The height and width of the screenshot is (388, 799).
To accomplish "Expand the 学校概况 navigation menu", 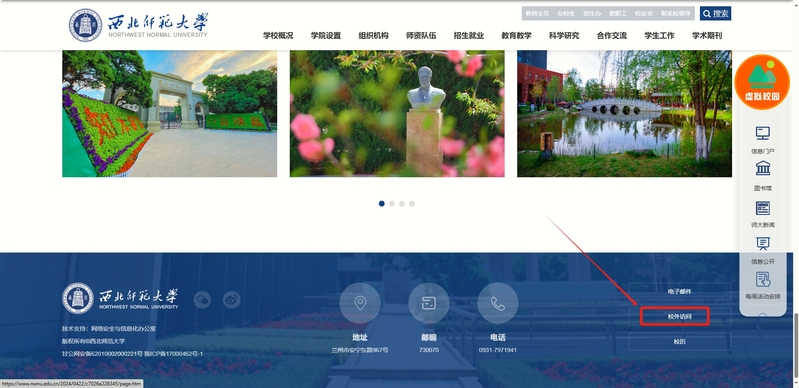I will tap(278, 36).
